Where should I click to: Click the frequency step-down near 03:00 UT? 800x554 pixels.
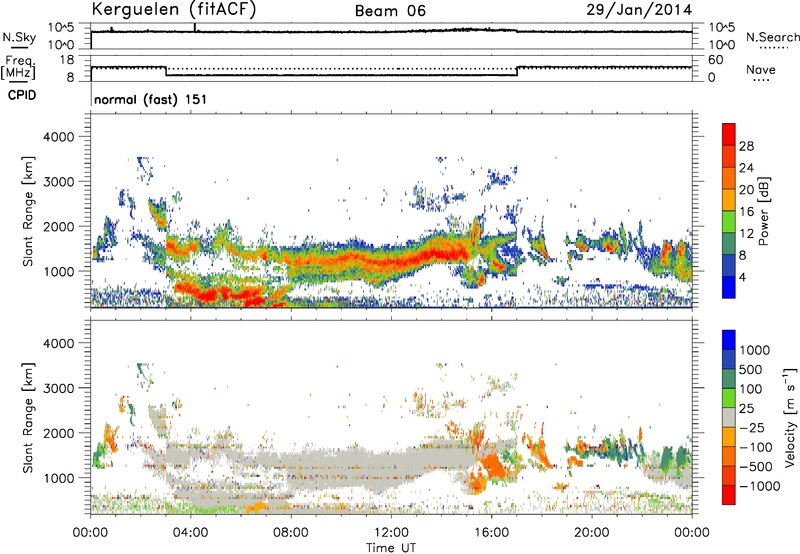pyautogui.click(x=166, y=71)
